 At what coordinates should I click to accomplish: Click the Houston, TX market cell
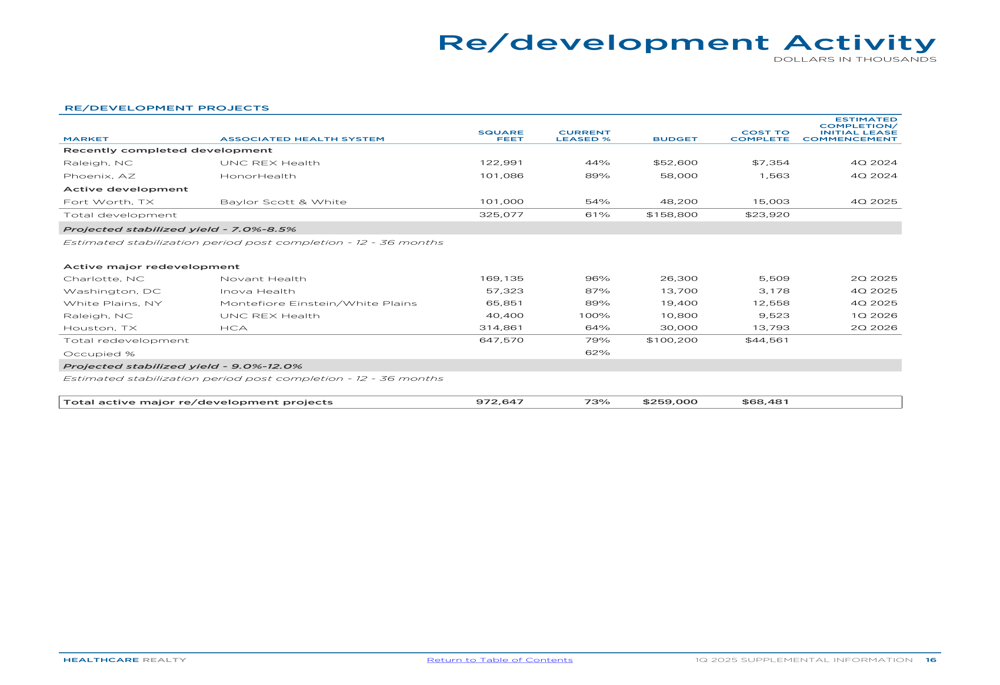(x=100, y=328)
